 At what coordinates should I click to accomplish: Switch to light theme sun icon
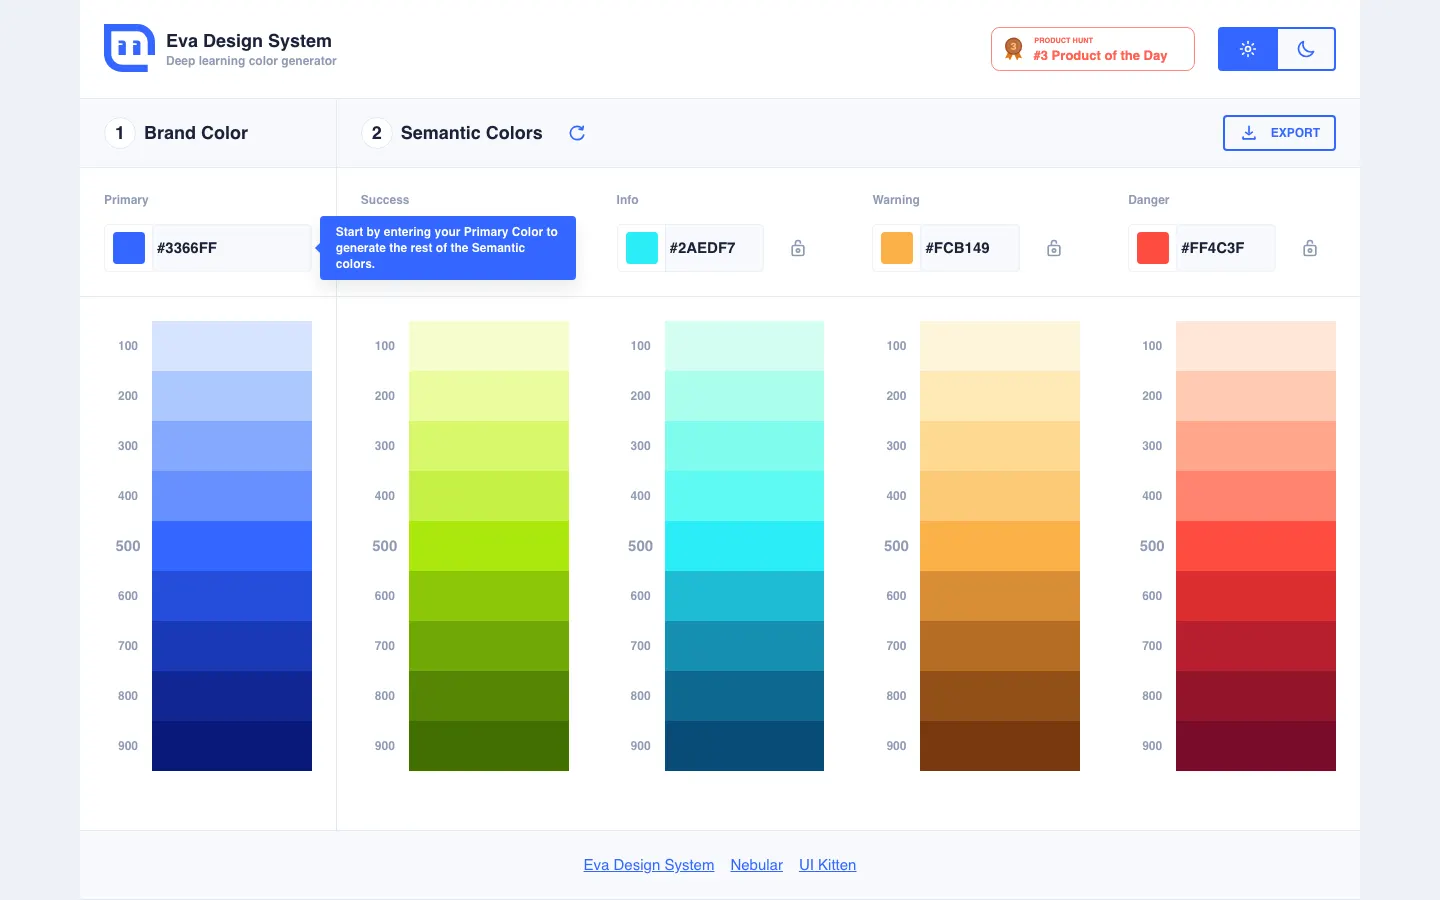point(1248,49)
